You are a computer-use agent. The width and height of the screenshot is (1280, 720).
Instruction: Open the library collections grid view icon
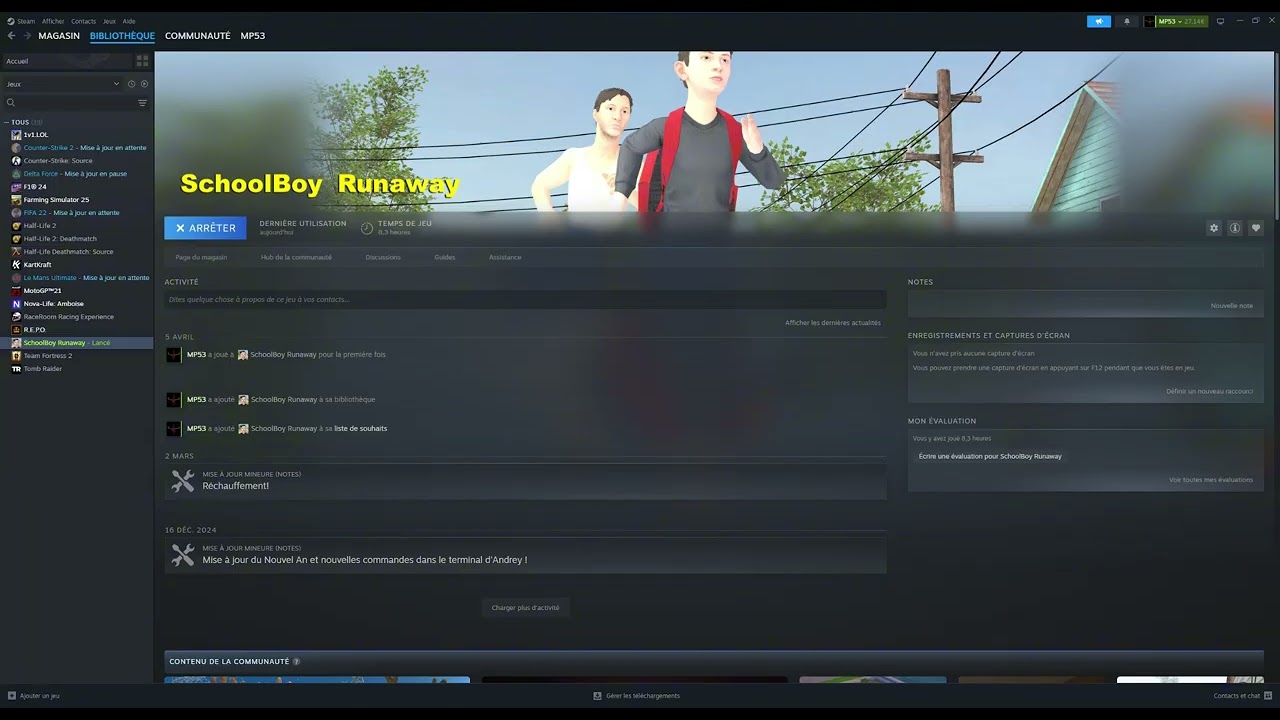click(142, 61)
